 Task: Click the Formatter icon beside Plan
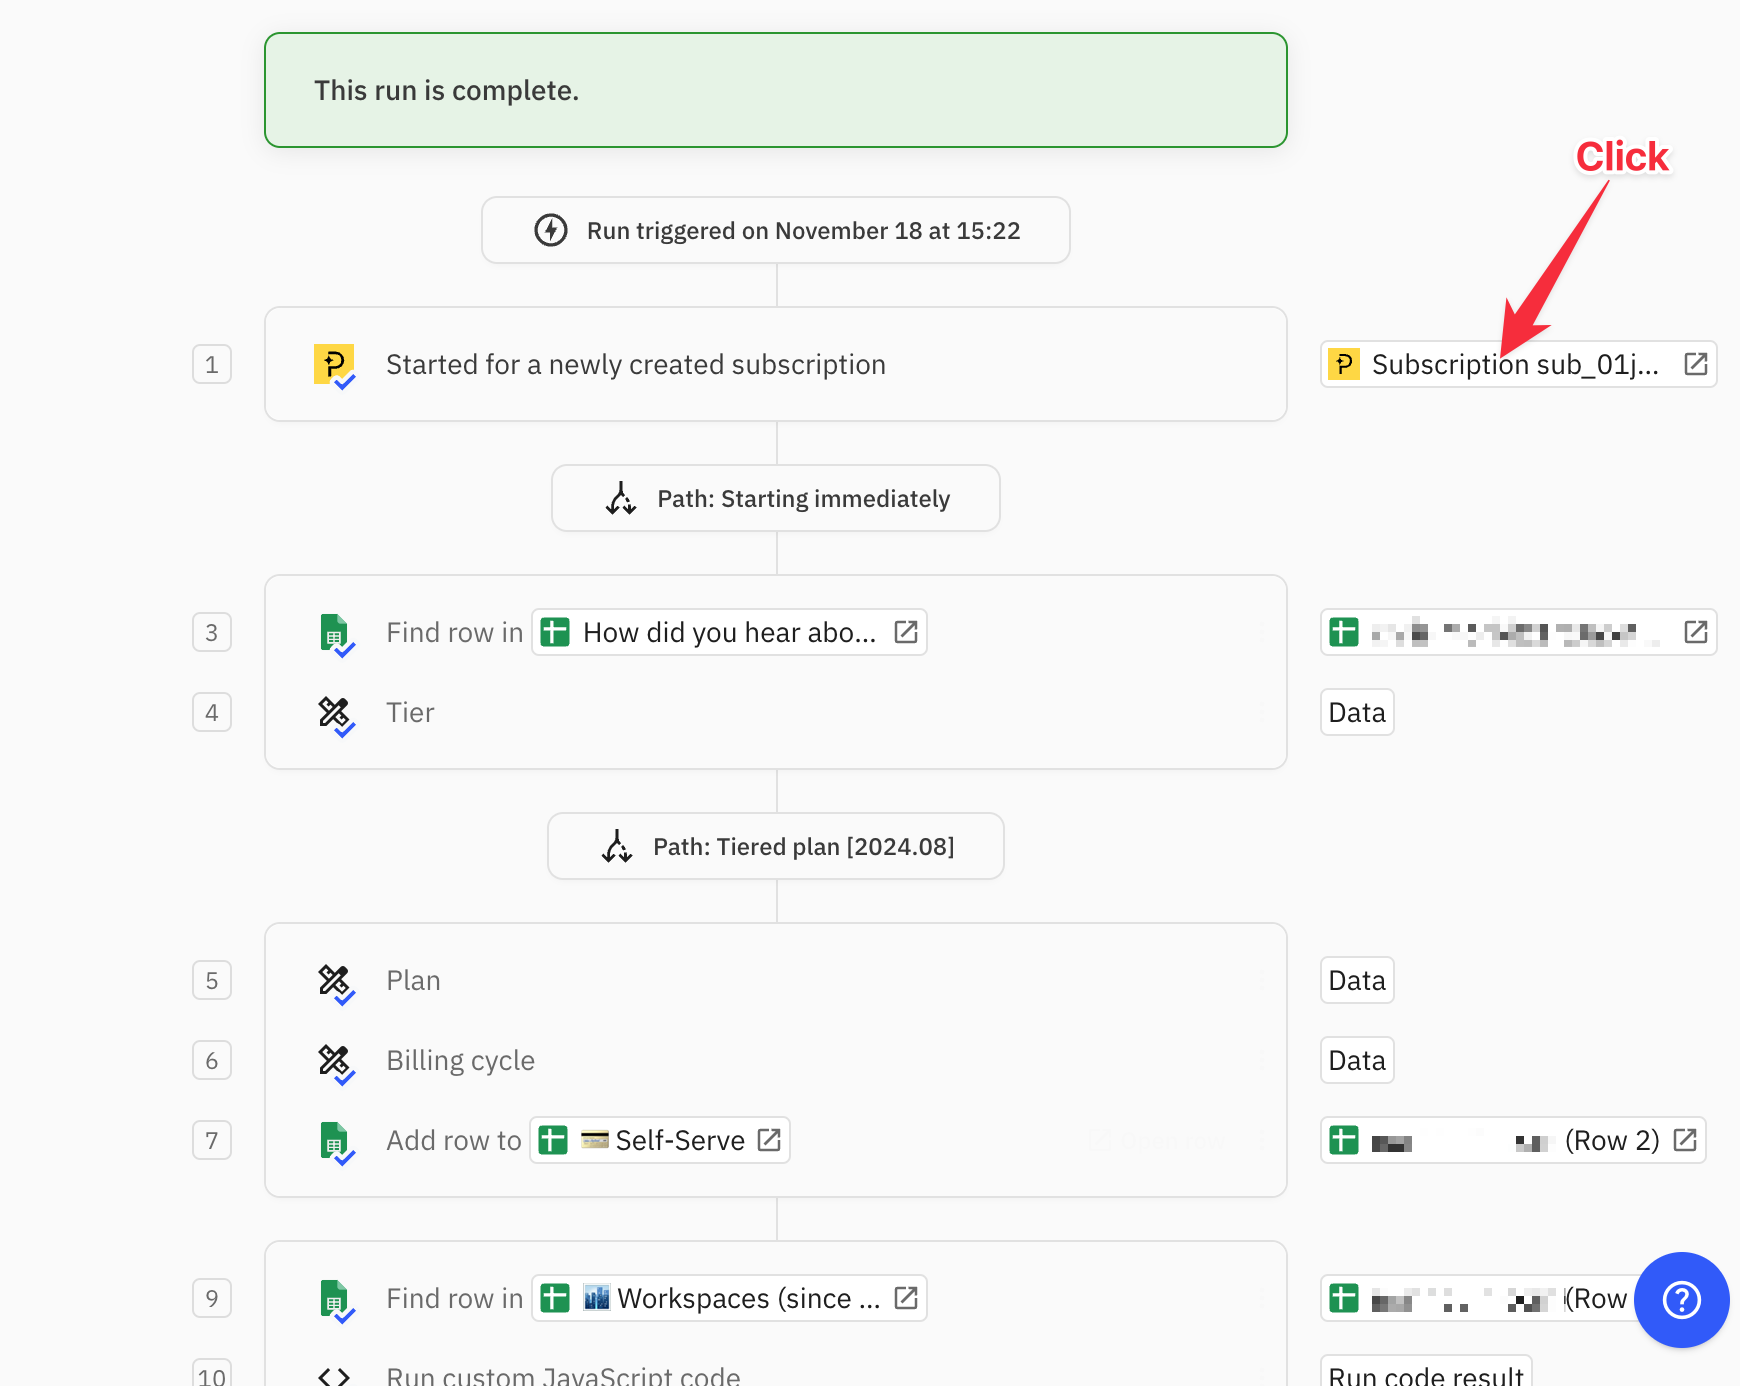(x=335, y=980)
